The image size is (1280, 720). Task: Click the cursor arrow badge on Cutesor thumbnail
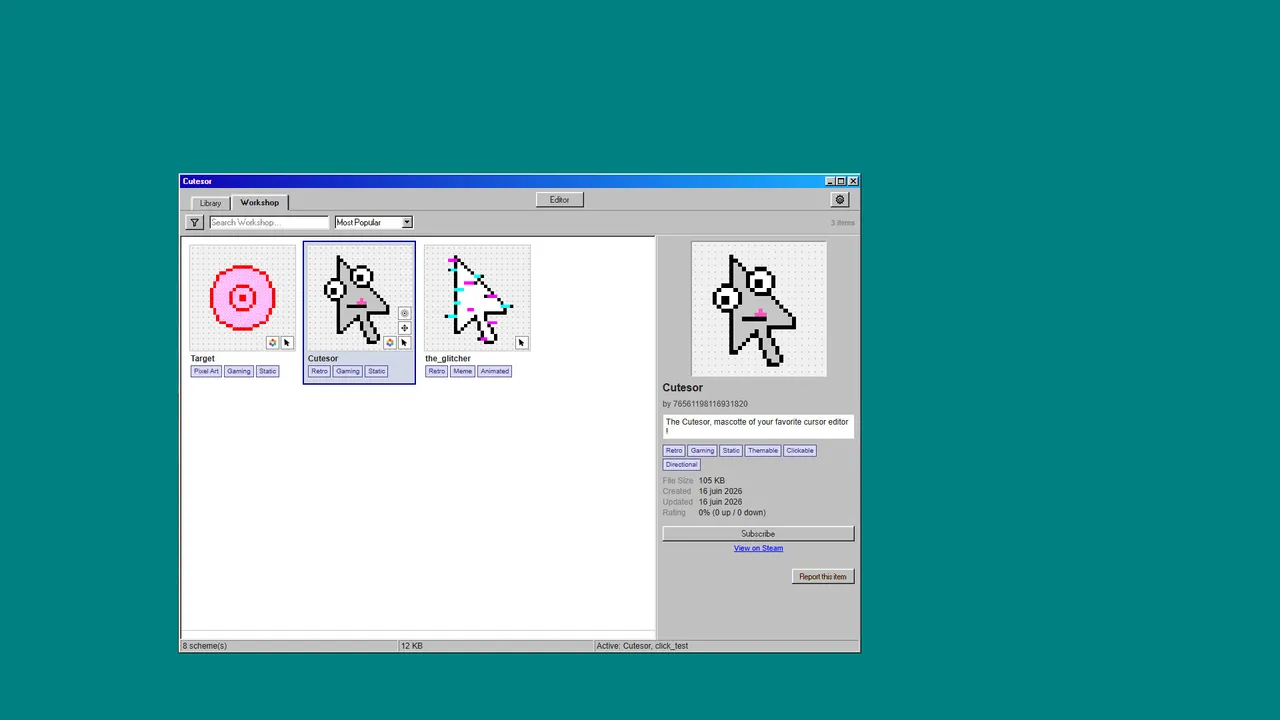(404, 343)
